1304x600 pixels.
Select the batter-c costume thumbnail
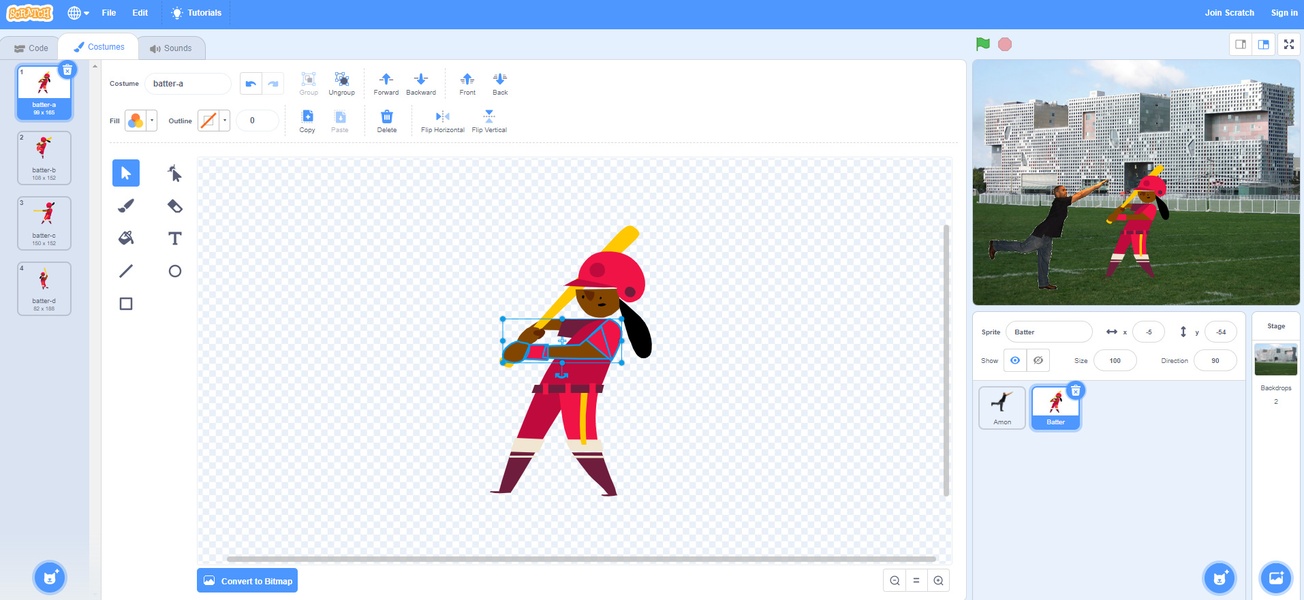(x=44, y=223)
